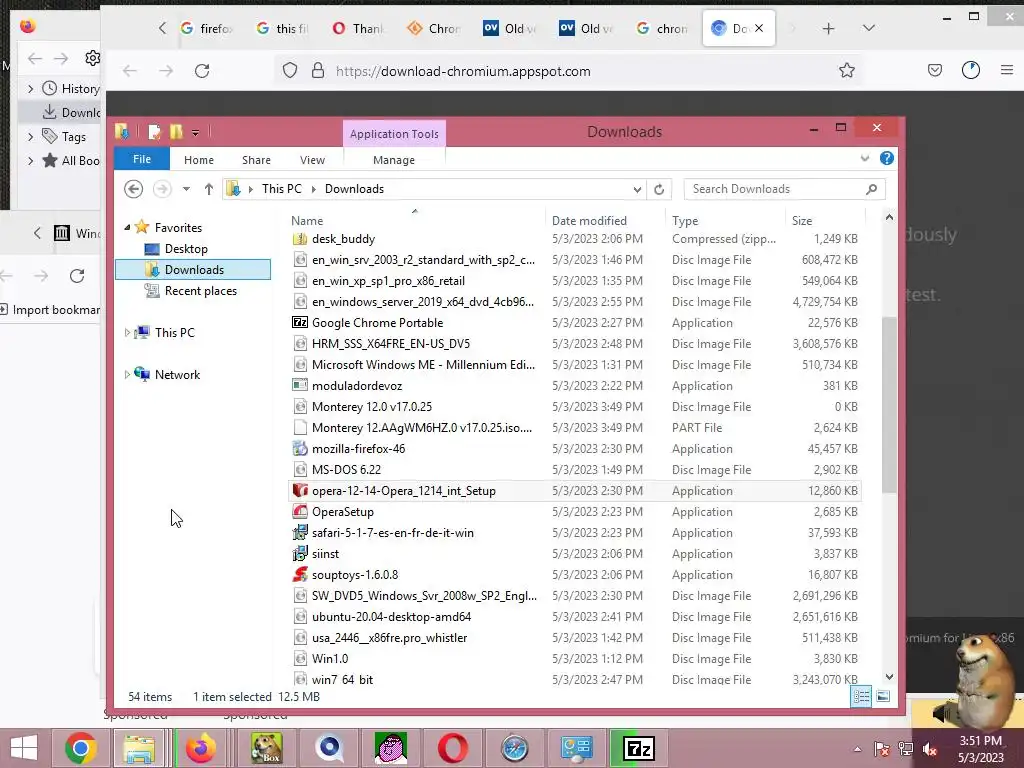1024x768 pixels.
Task: Open address bar history dropdown
Action: [637, 189]
